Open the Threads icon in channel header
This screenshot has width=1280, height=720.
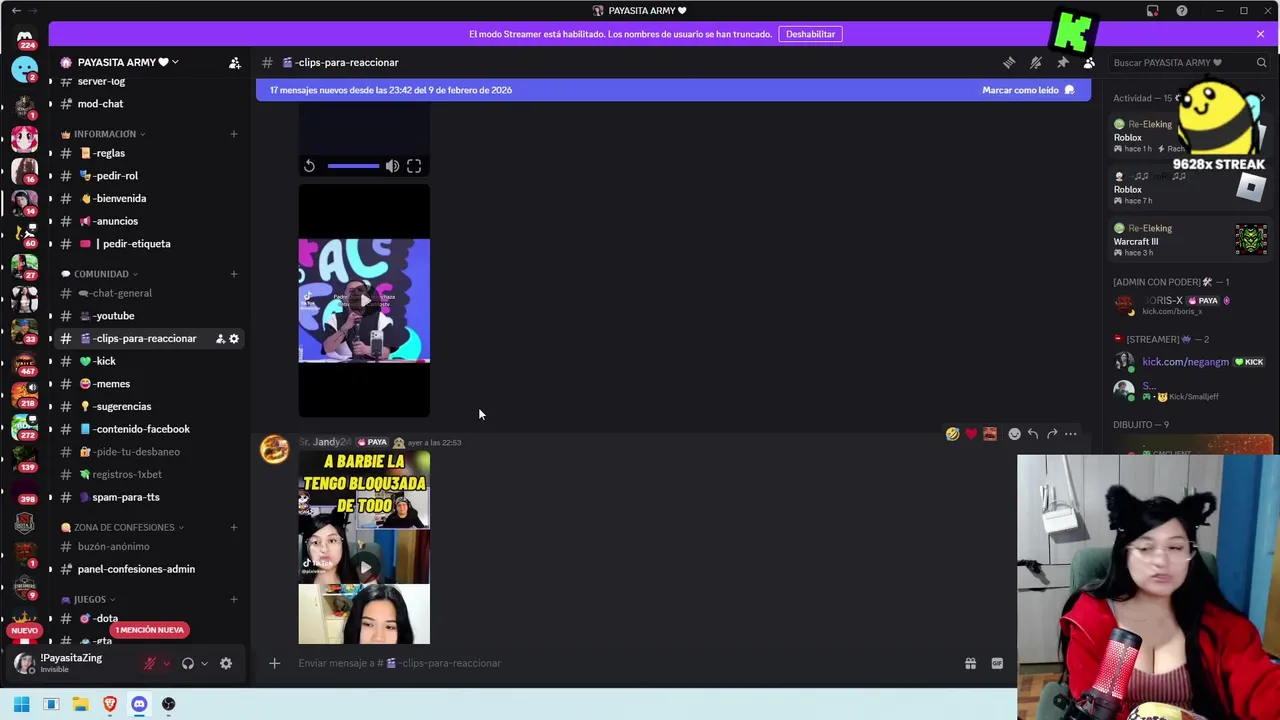(x=1009, y=62)
